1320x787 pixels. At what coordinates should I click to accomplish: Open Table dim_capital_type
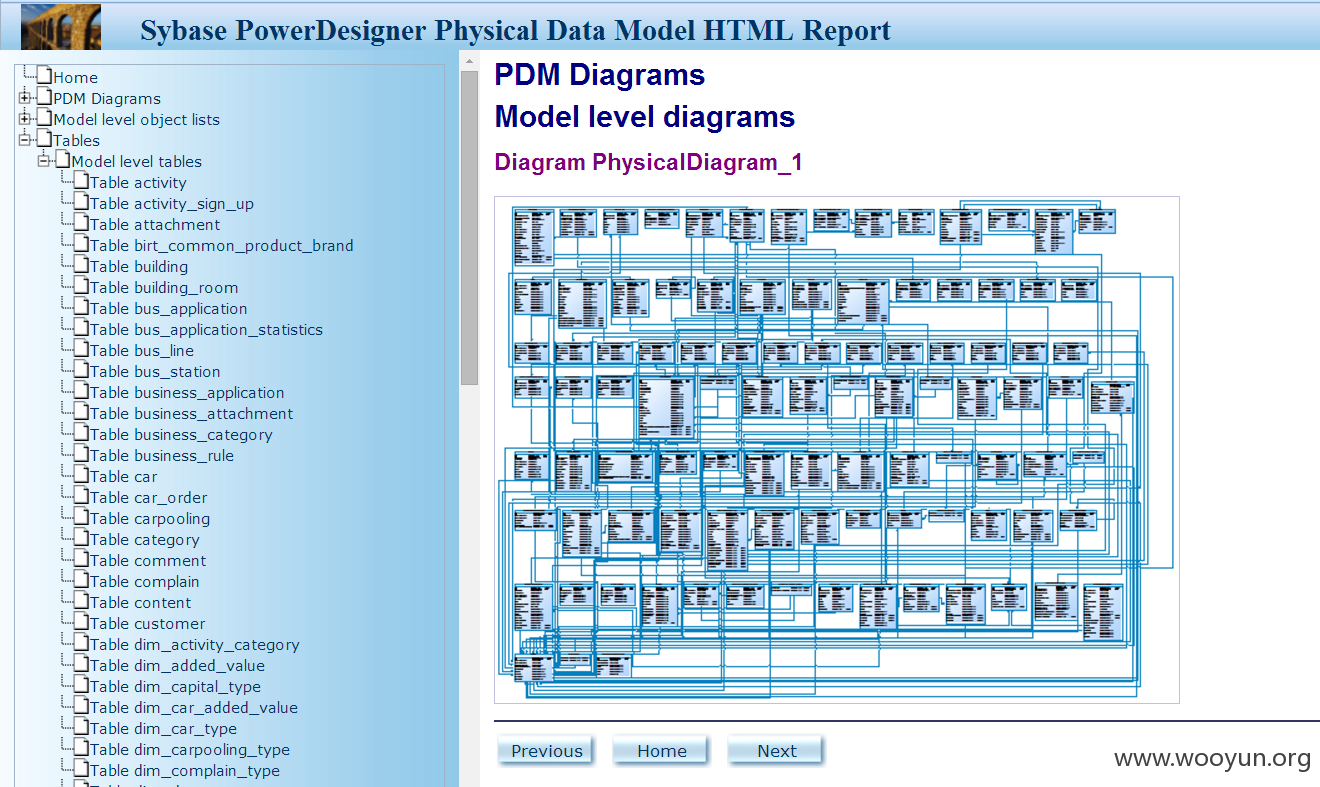(x=176, y=686)
